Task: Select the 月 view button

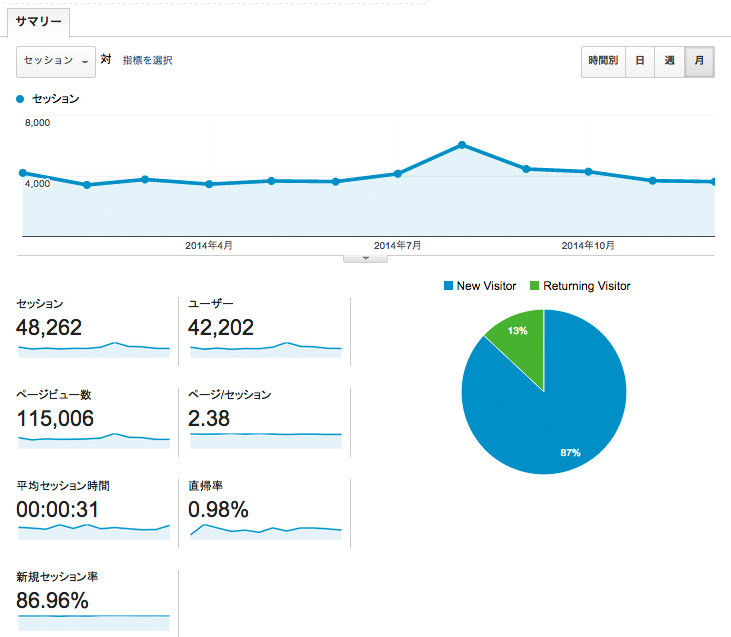Action: pos(699,61)
